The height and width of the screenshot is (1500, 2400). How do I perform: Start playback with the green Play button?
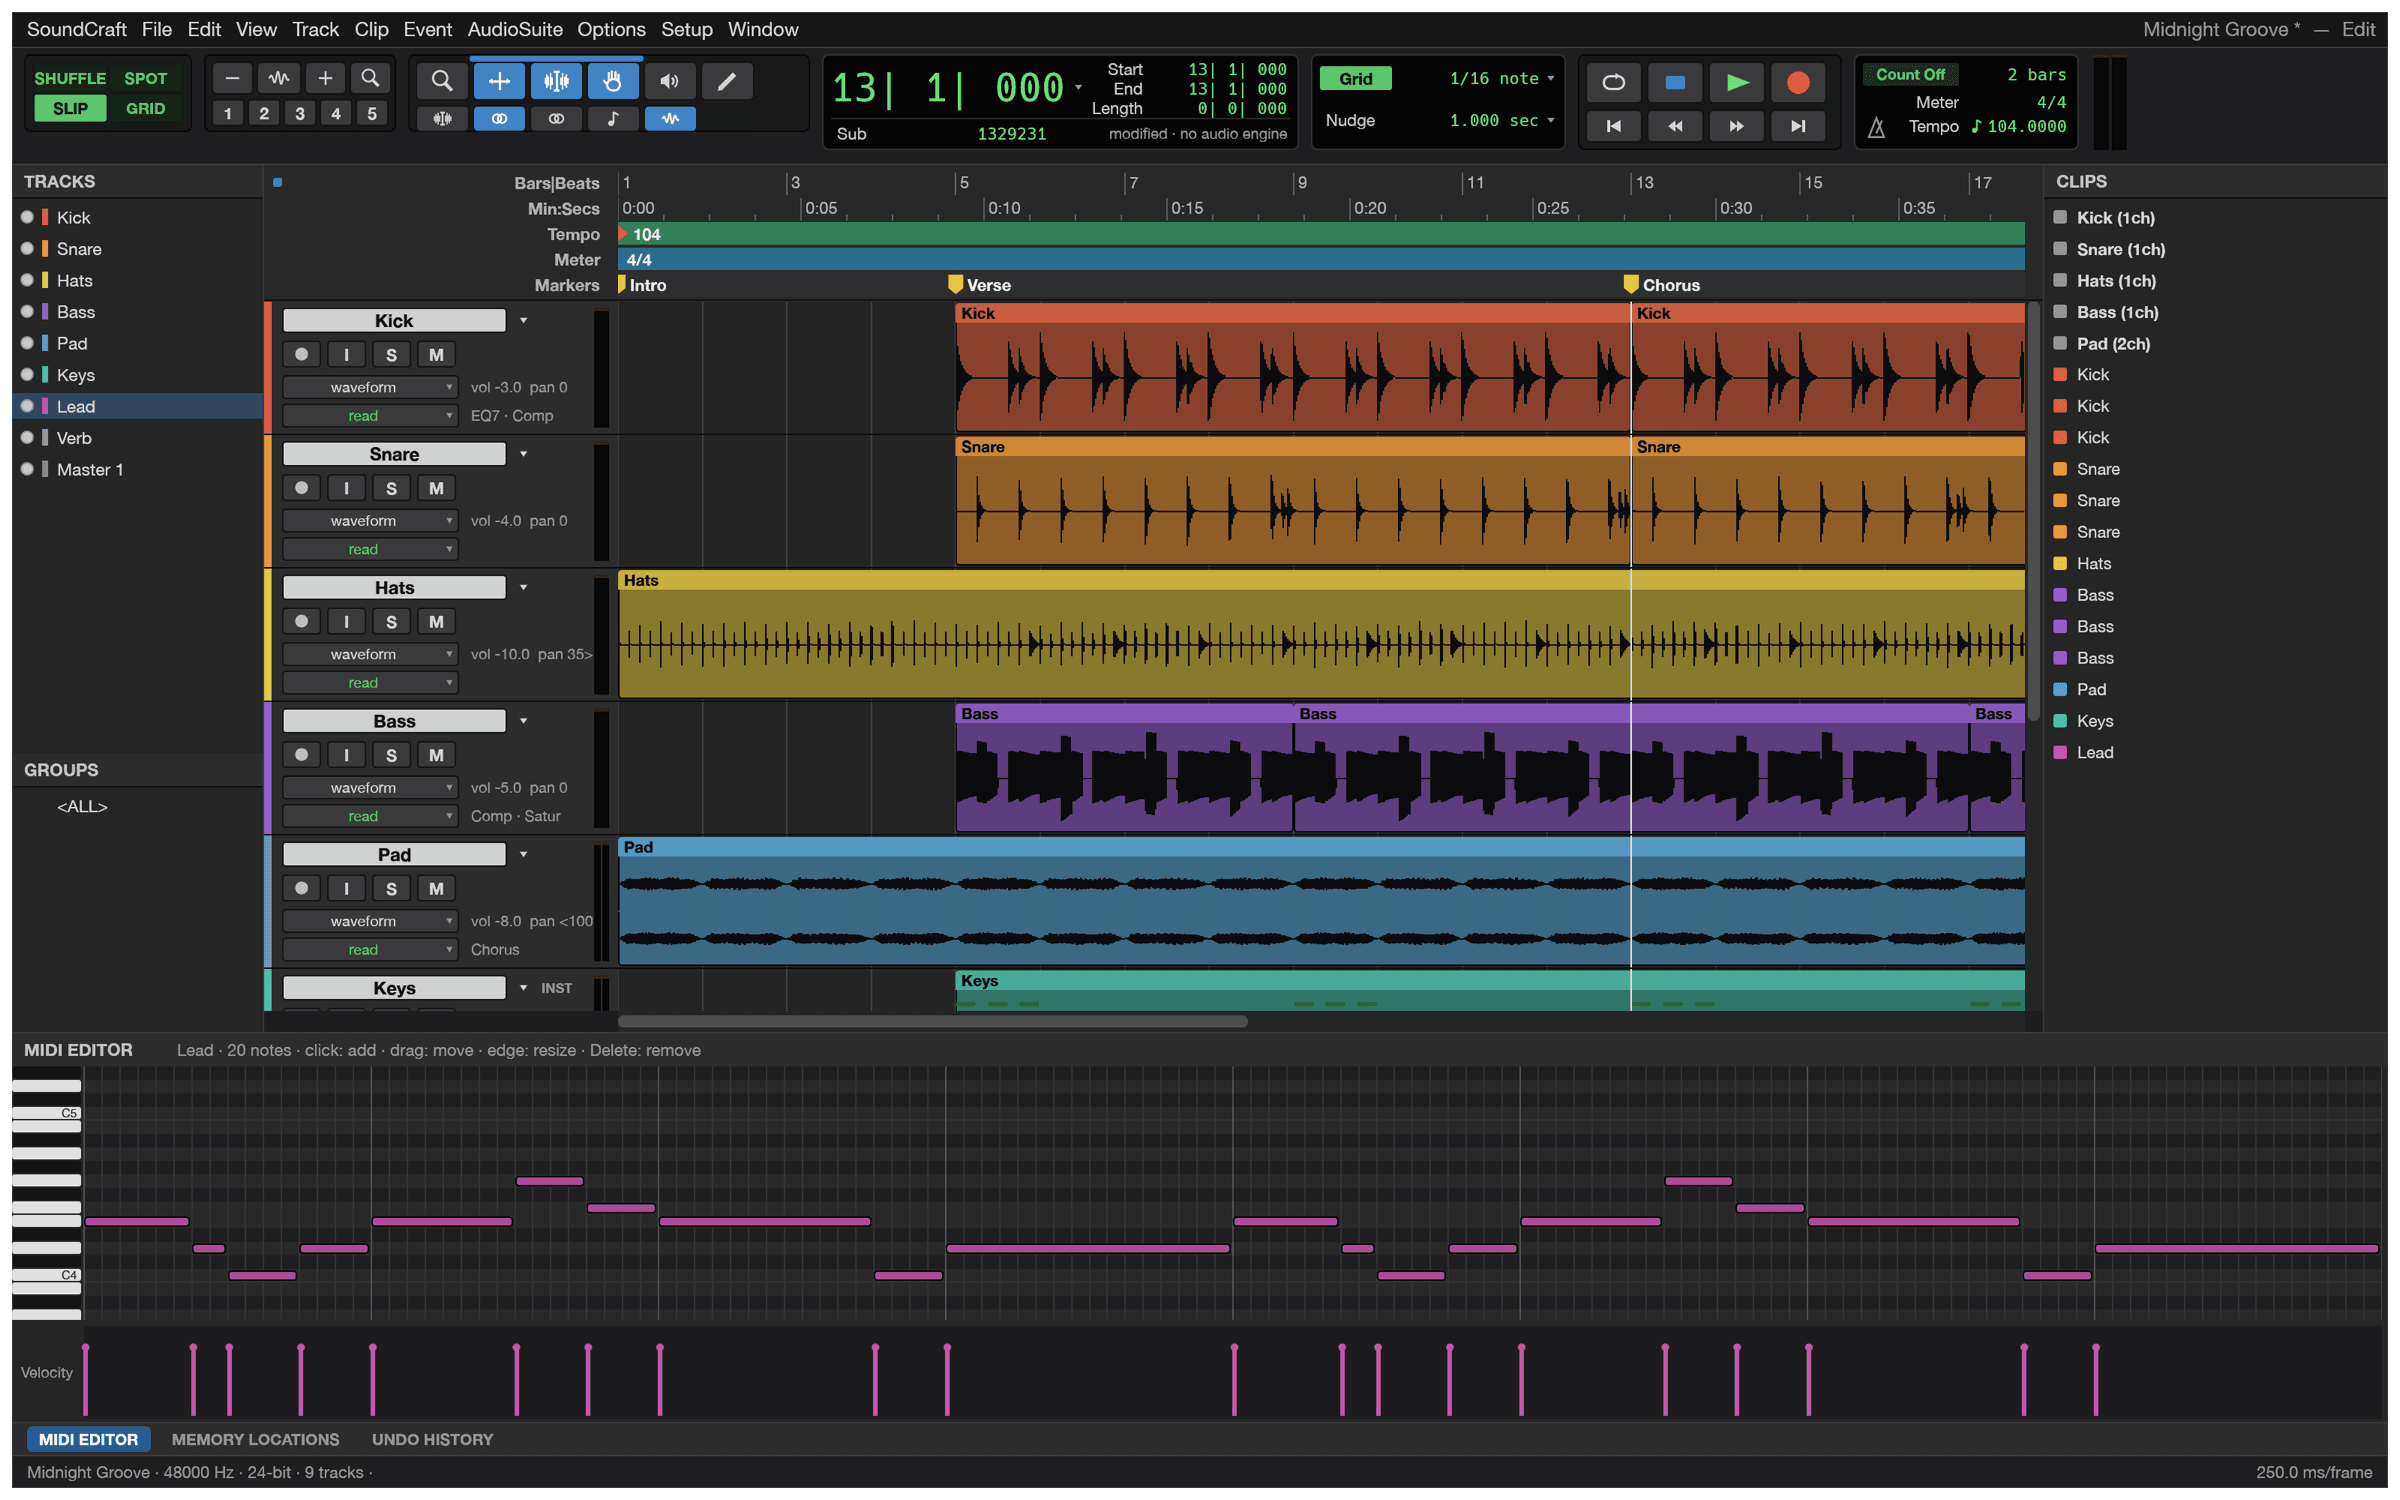1737,82
